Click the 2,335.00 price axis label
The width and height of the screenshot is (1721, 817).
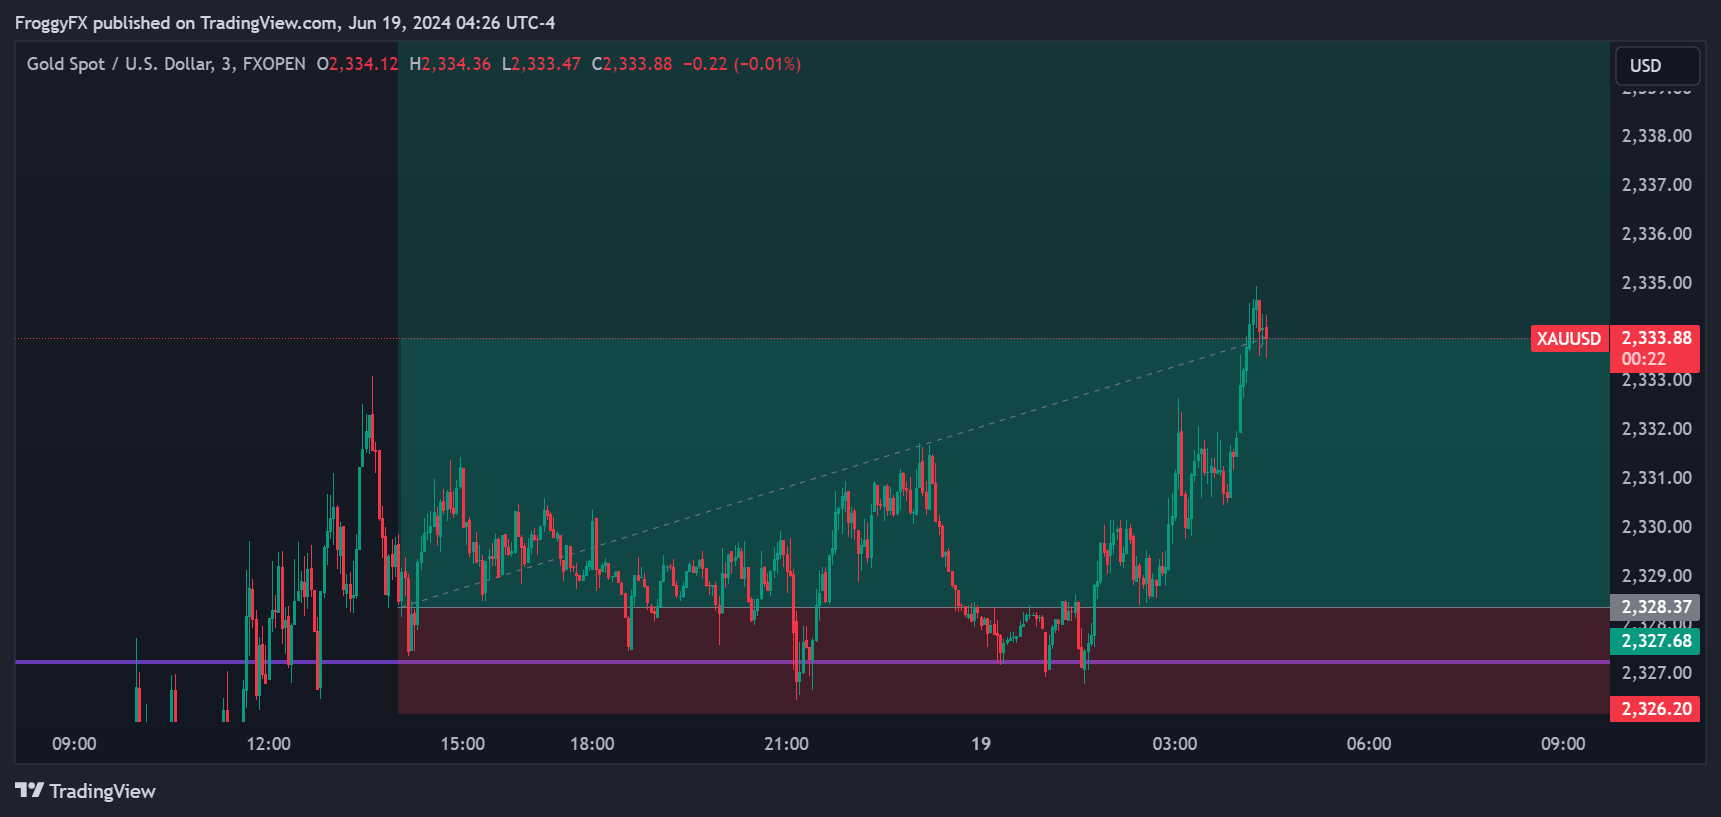(x=1656, y=283)
